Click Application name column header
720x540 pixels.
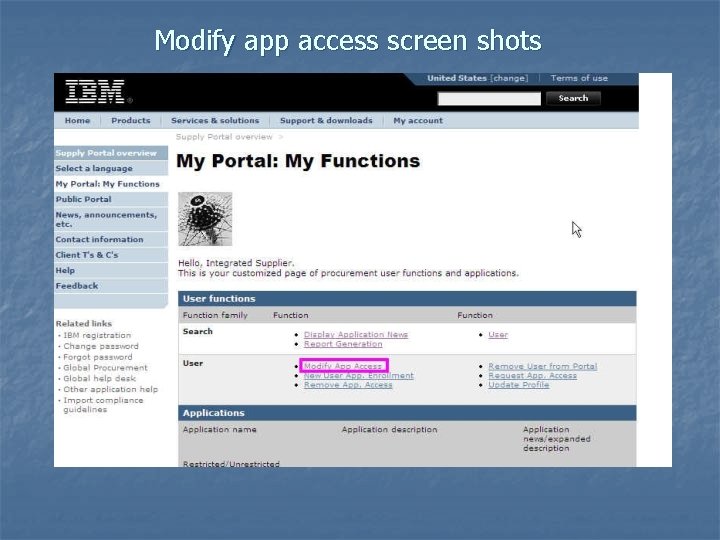pyautogui.click(x=219, y=429)
